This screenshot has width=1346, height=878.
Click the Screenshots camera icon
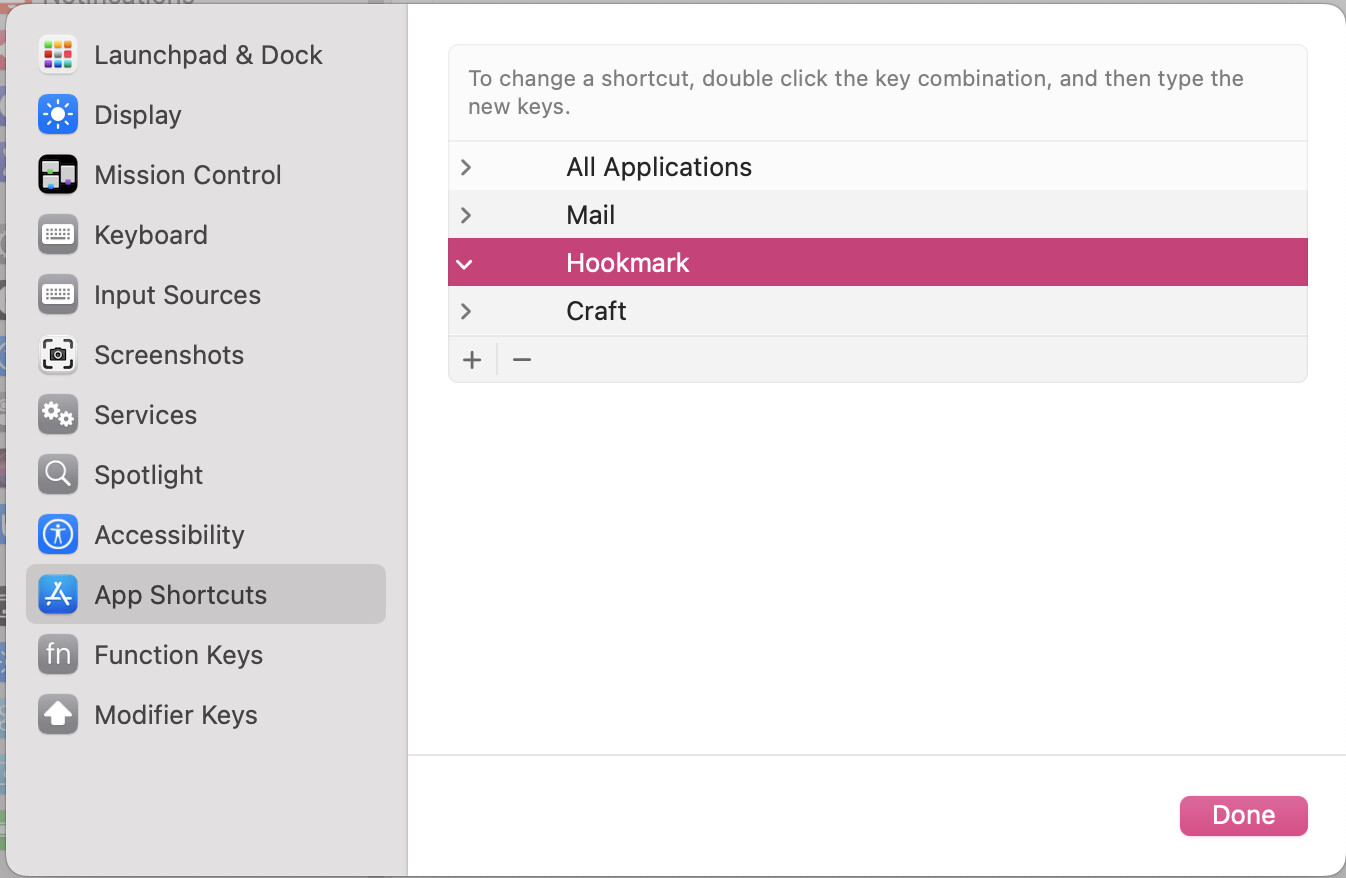pos(58,355)
